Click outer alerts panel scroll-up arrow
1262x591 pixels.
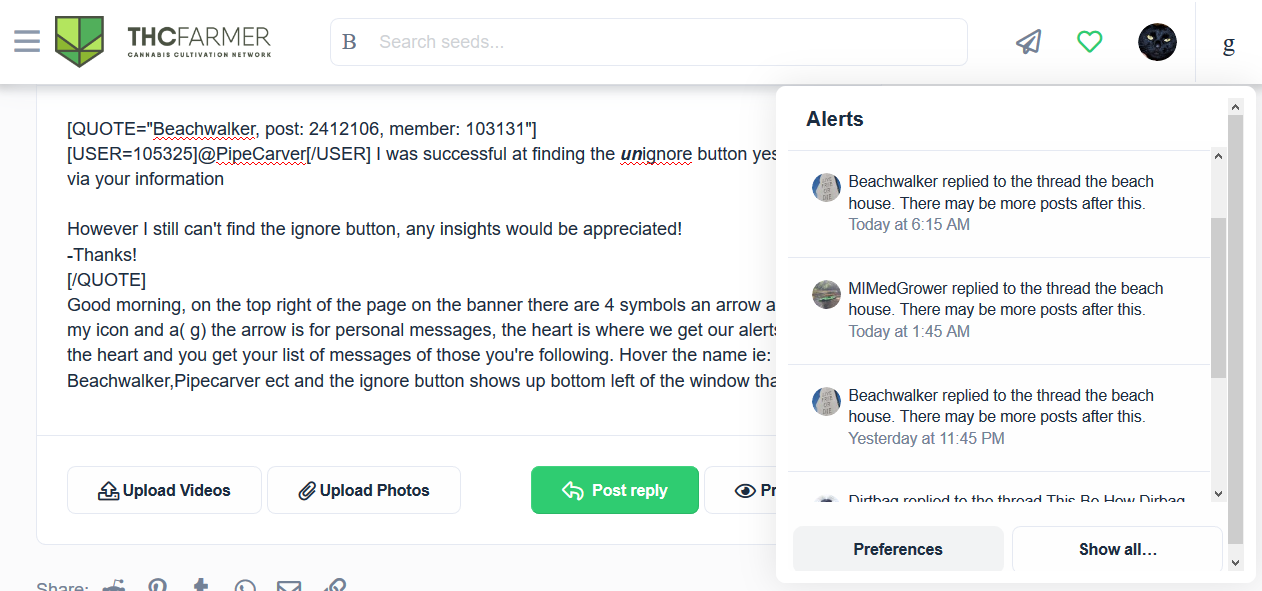pyautogui.click(x=1235, y=106)
